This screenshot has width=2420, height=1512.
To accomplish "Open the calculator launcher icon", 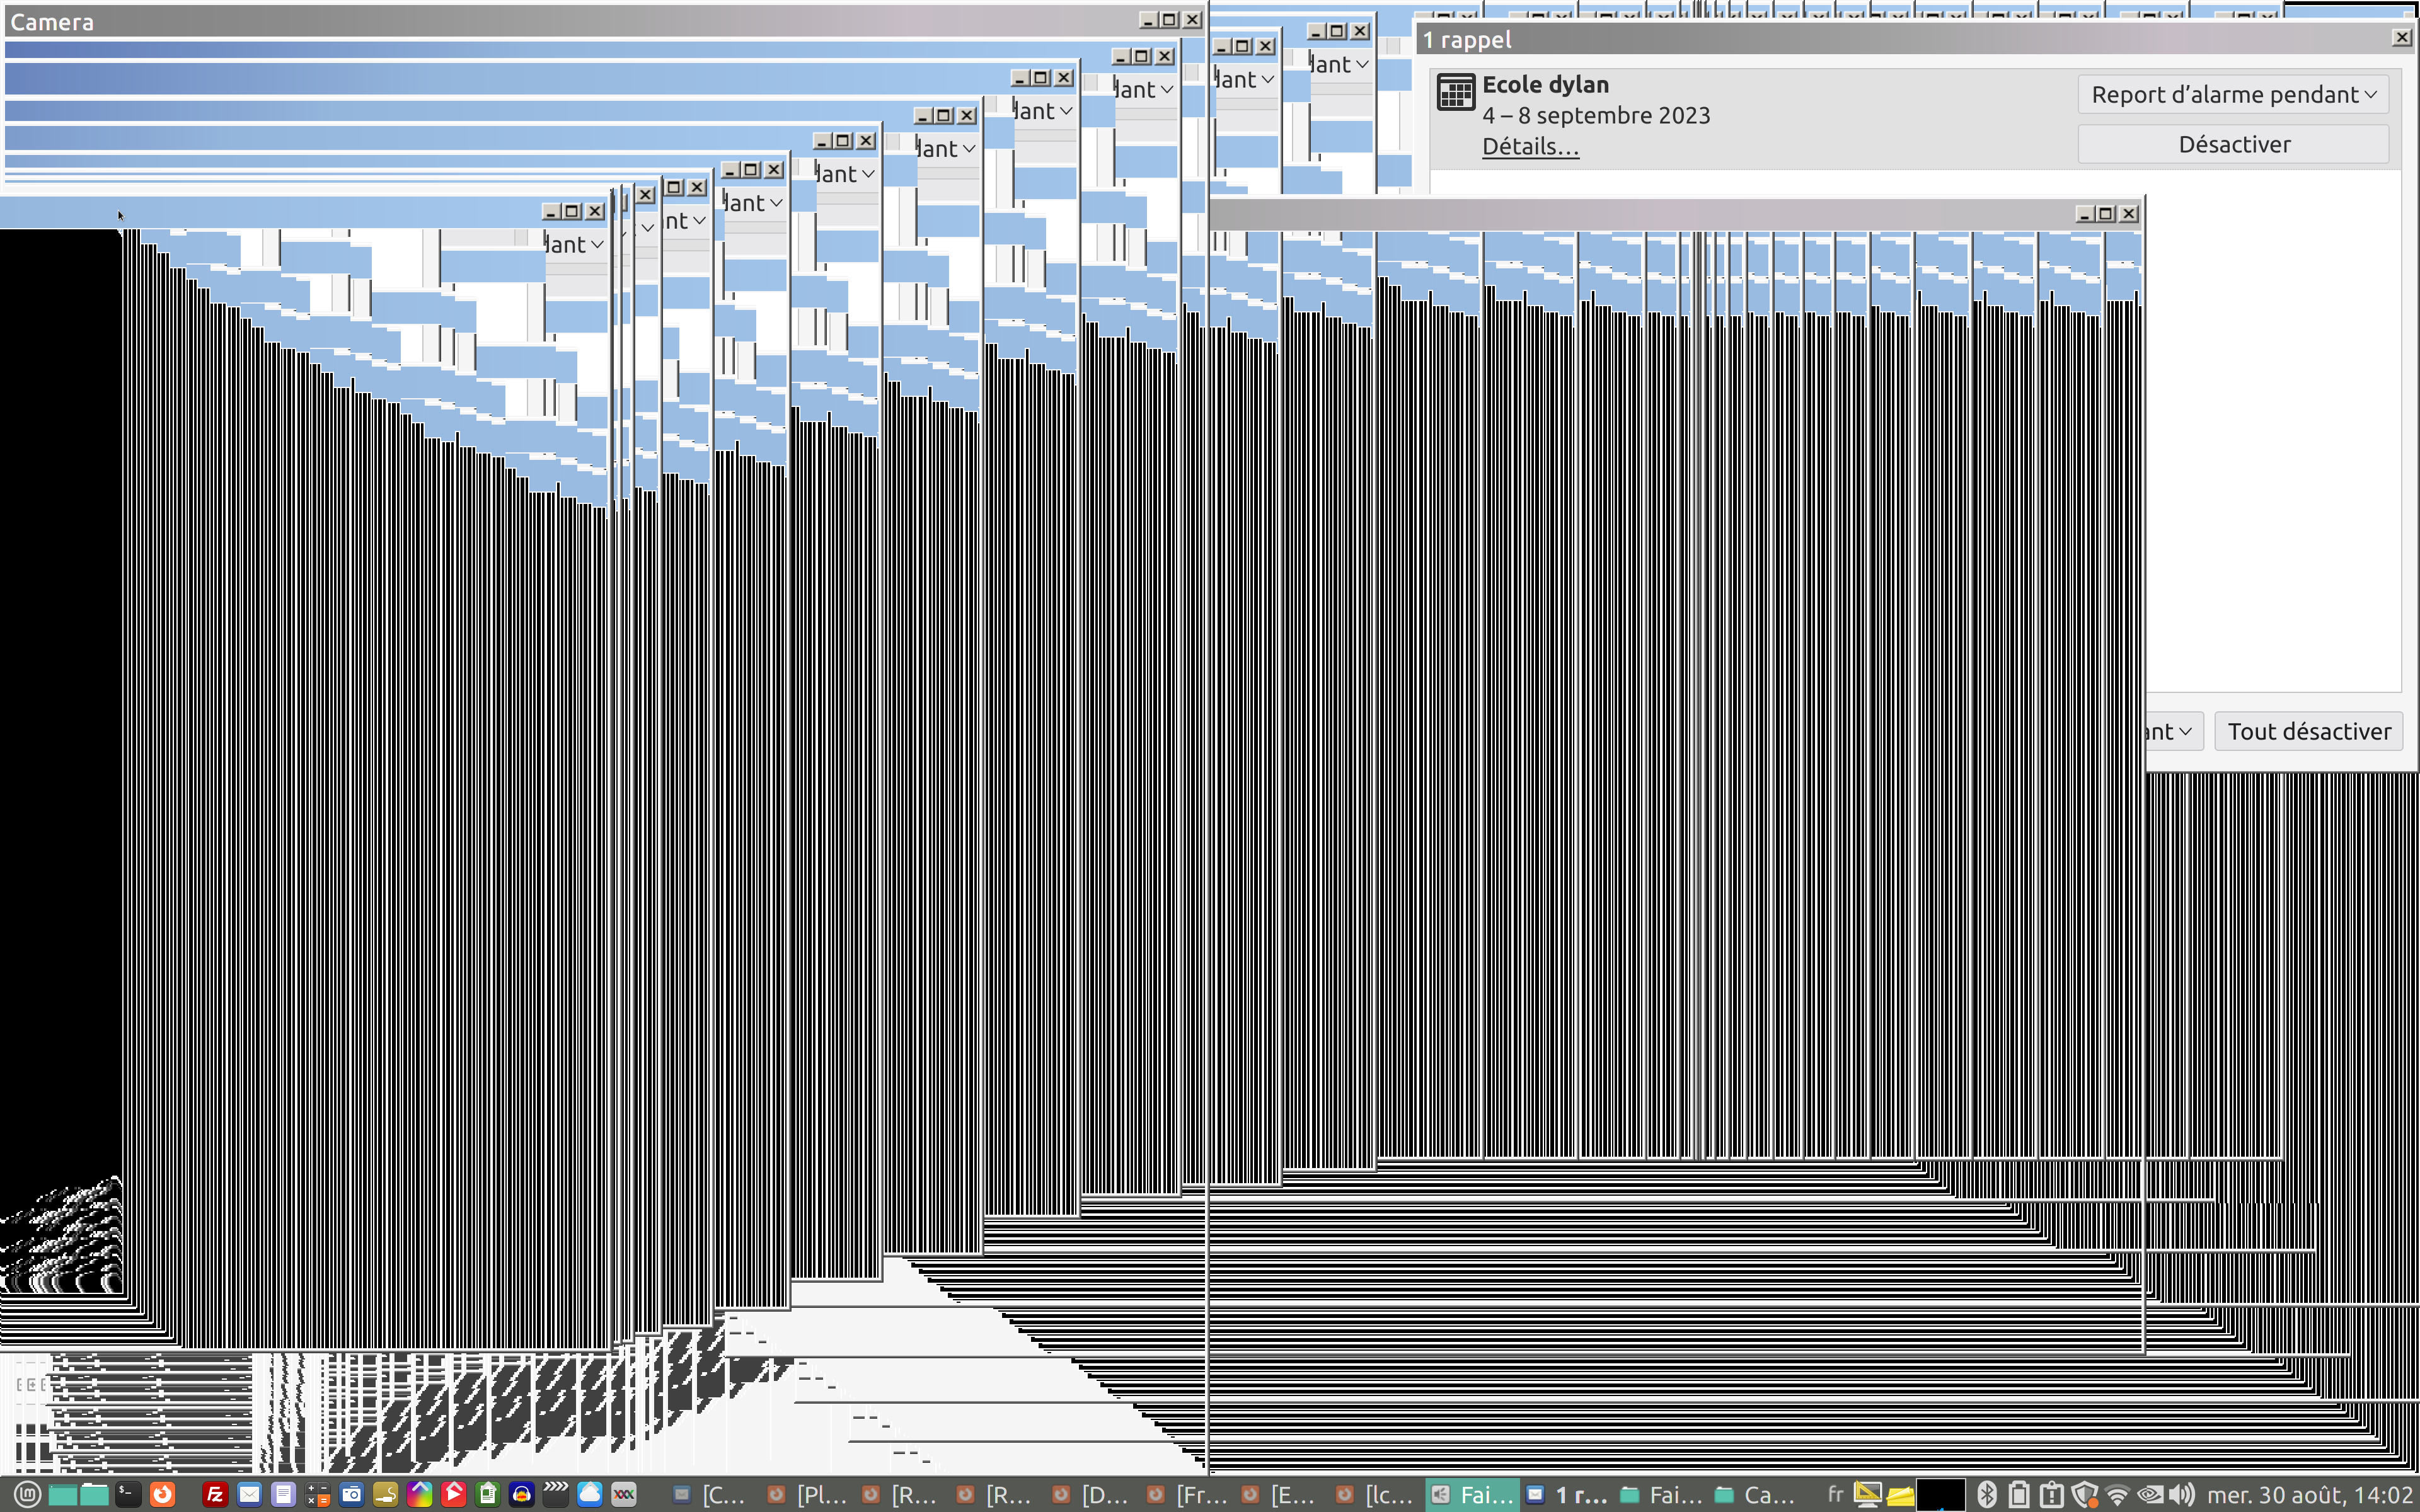I will tap(317, 1494).
